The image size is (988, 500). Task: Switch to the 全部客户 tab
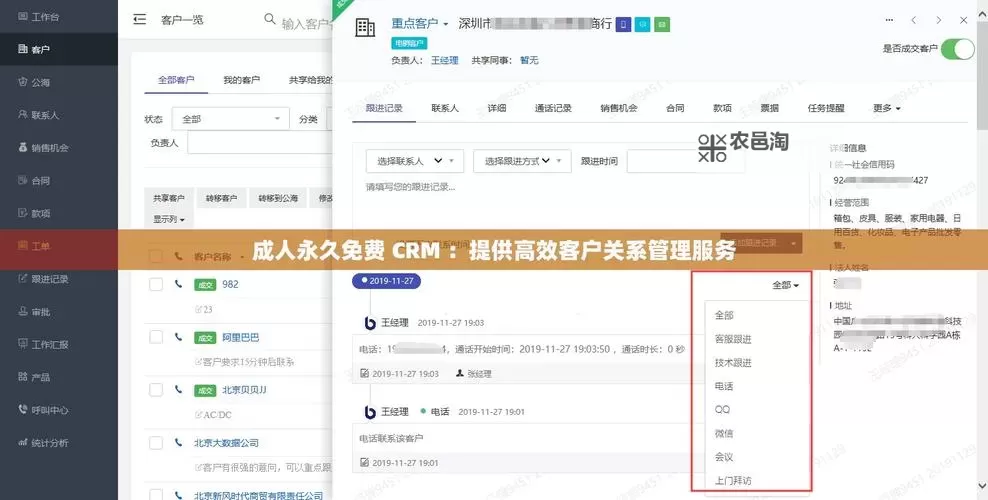[x=176, y=80]
